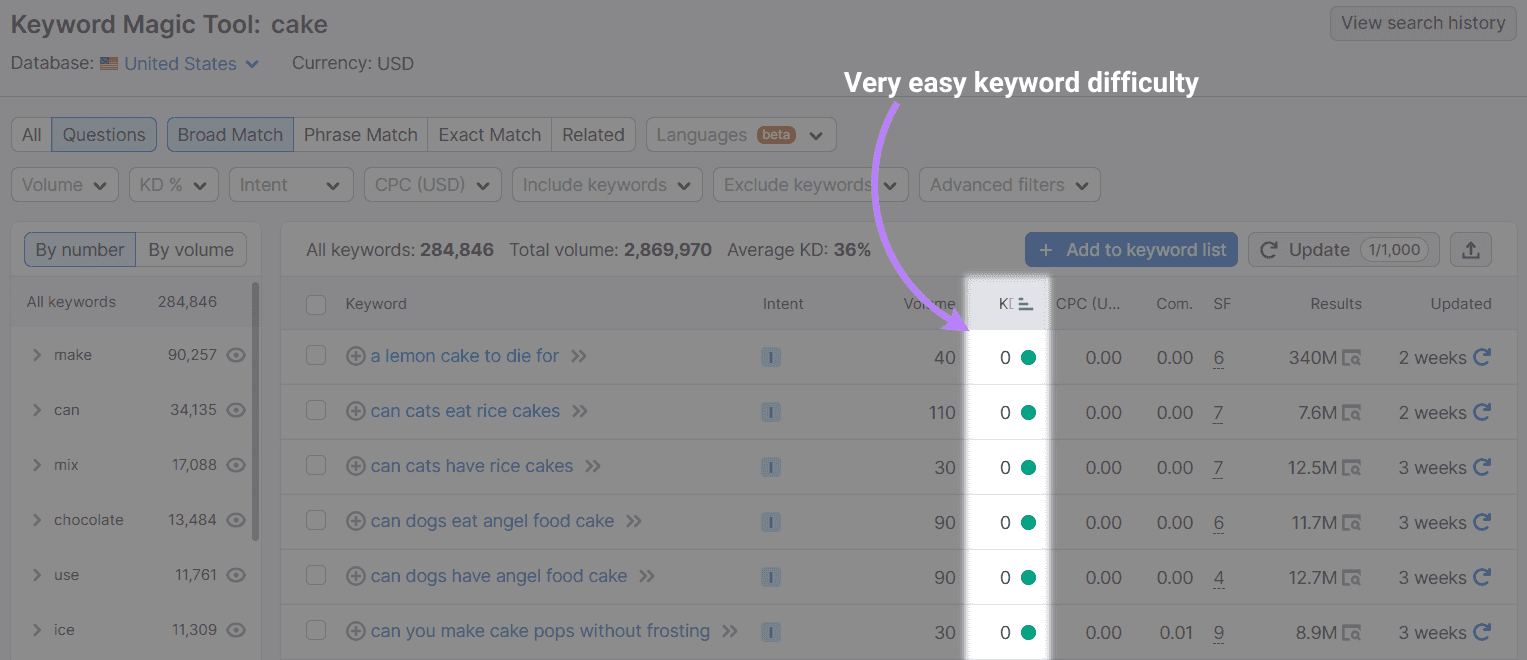Select the Questions tab
This screenshot has height=660, width=1527.
tap(104, 135)
